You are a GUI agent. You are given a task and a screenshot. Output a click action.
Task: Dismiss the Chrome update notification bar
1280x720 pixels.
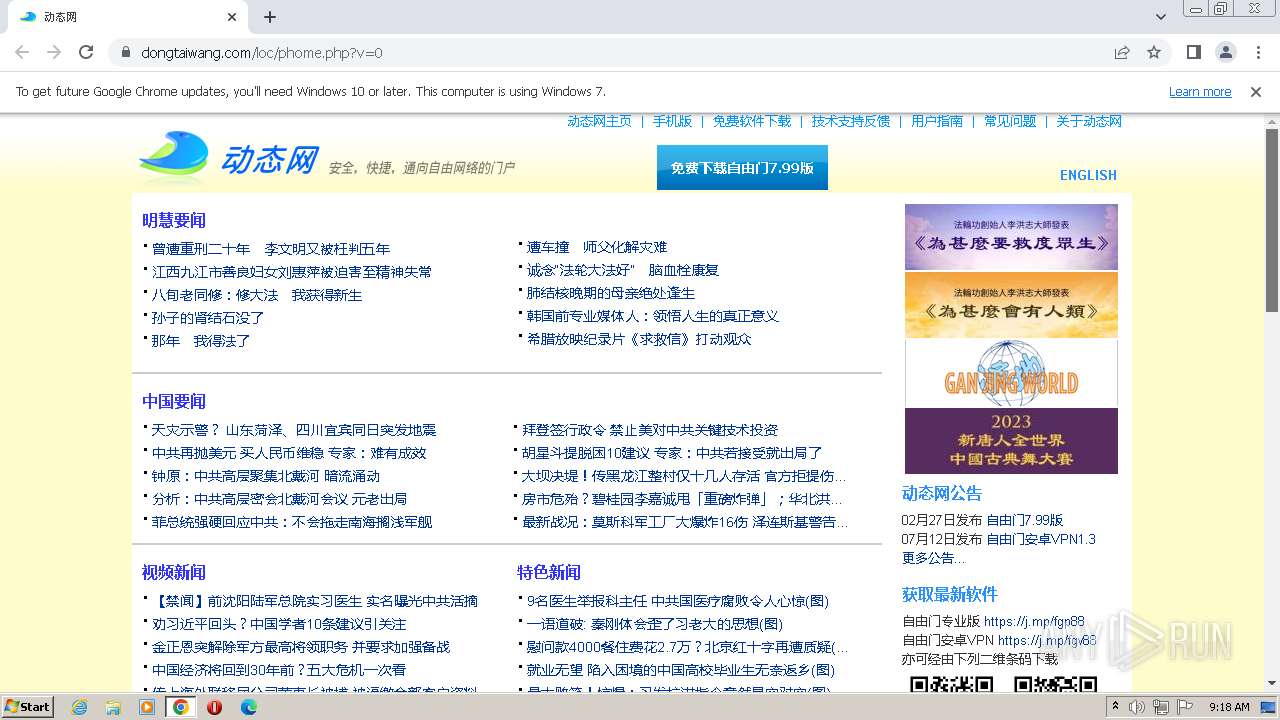point(1256,91)
